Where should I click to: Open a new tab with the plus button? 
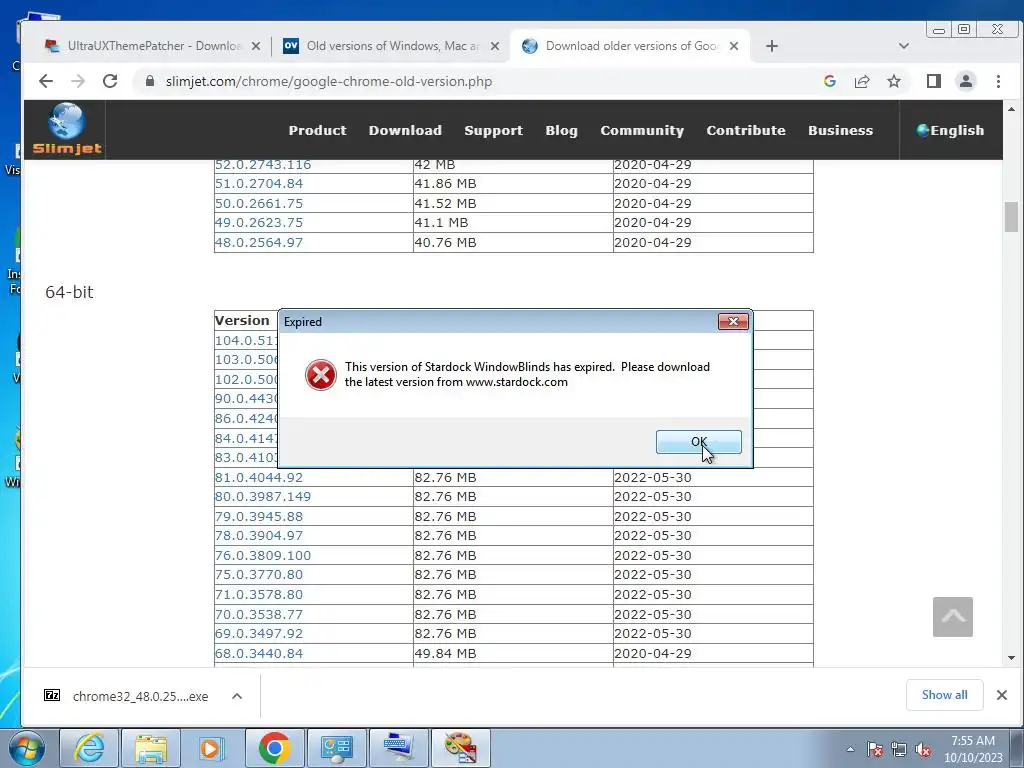[x=772, y=46]
